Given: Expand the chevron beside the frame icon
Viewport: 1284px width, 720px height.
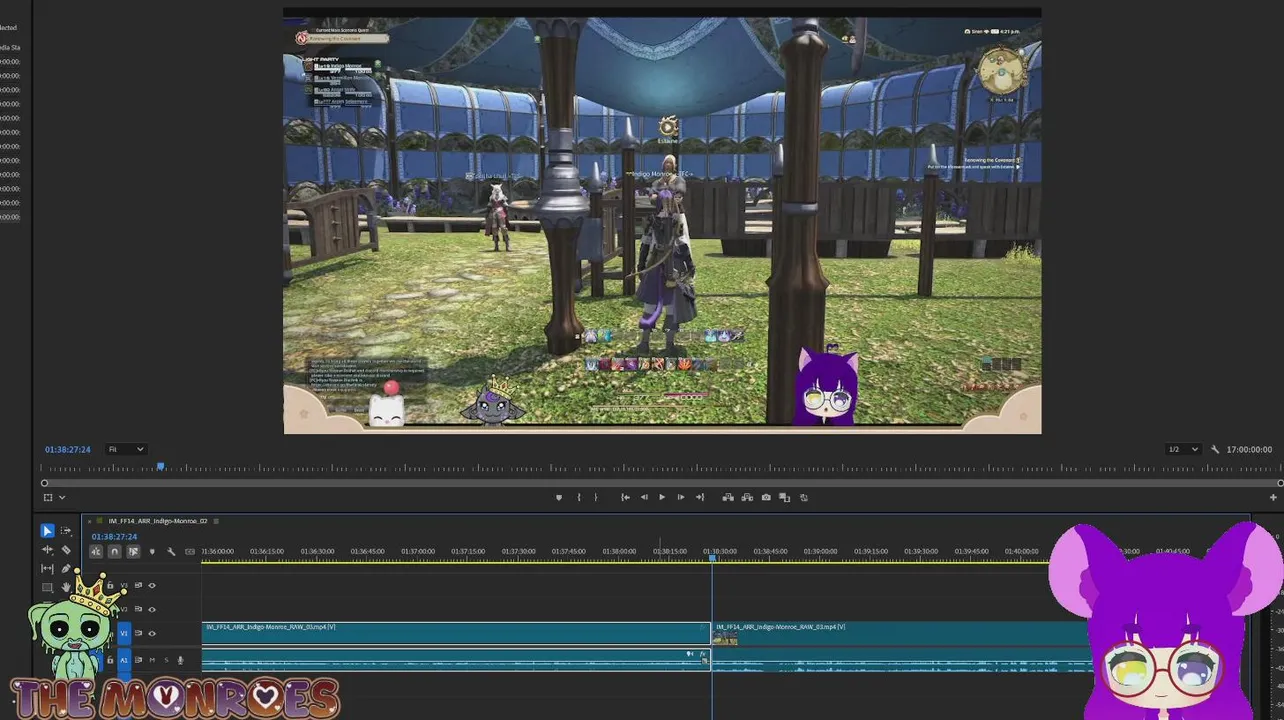Looking at the screenshot, I should coord(62,497).
